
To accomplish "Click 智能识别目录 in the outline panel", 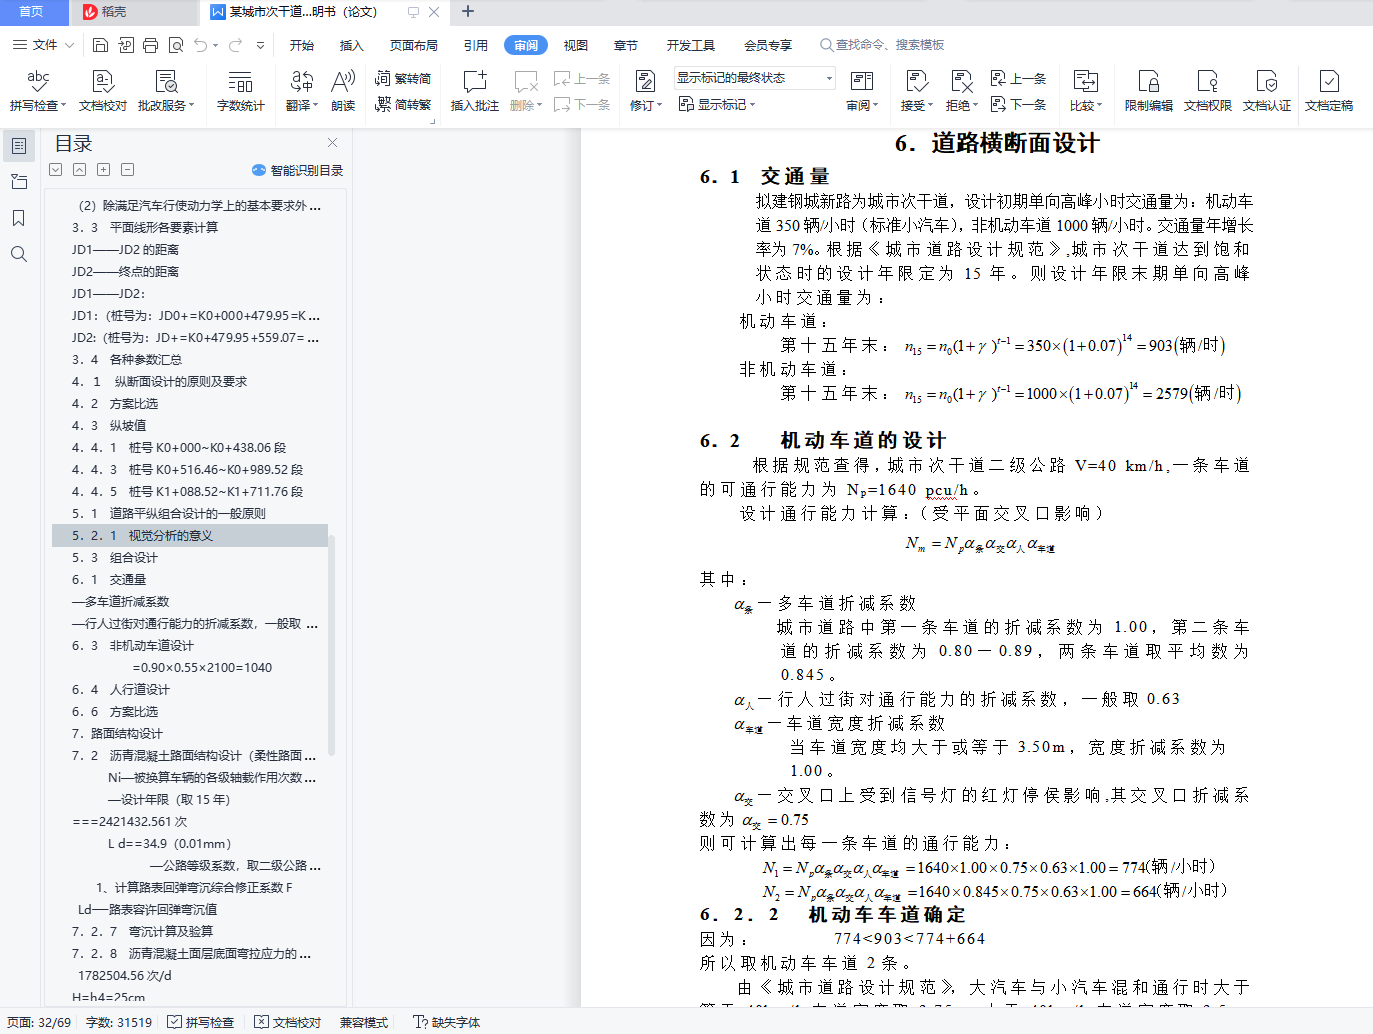I will tap(298, 170).
